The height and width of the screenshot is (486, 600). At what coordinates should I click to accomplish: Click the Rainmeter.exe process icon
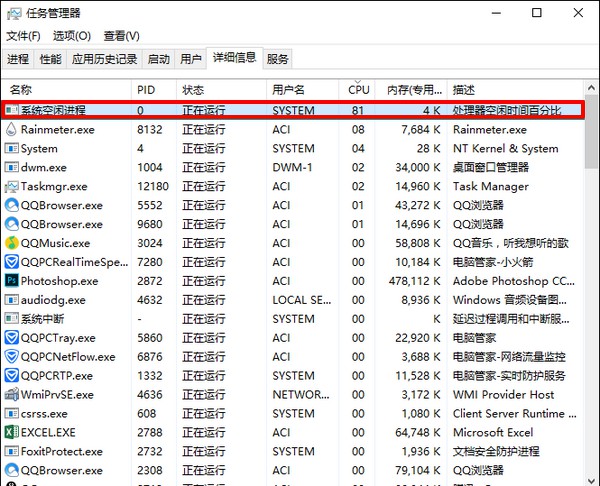pos(11,130)
